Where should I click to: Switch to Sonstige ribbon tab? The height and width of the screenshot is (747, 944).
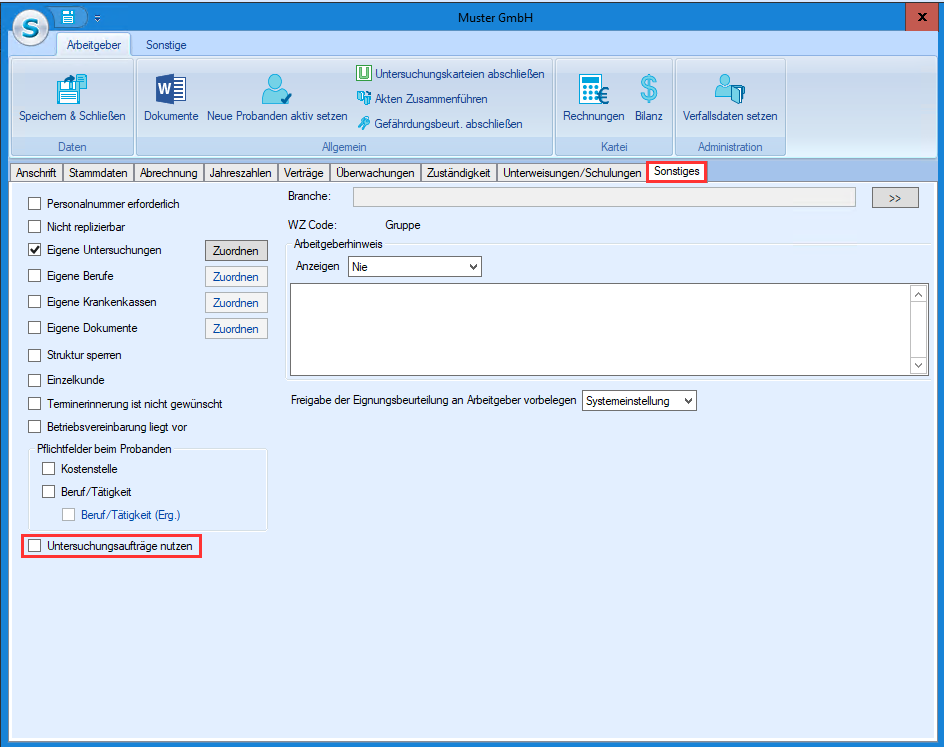tap(166, 45)
